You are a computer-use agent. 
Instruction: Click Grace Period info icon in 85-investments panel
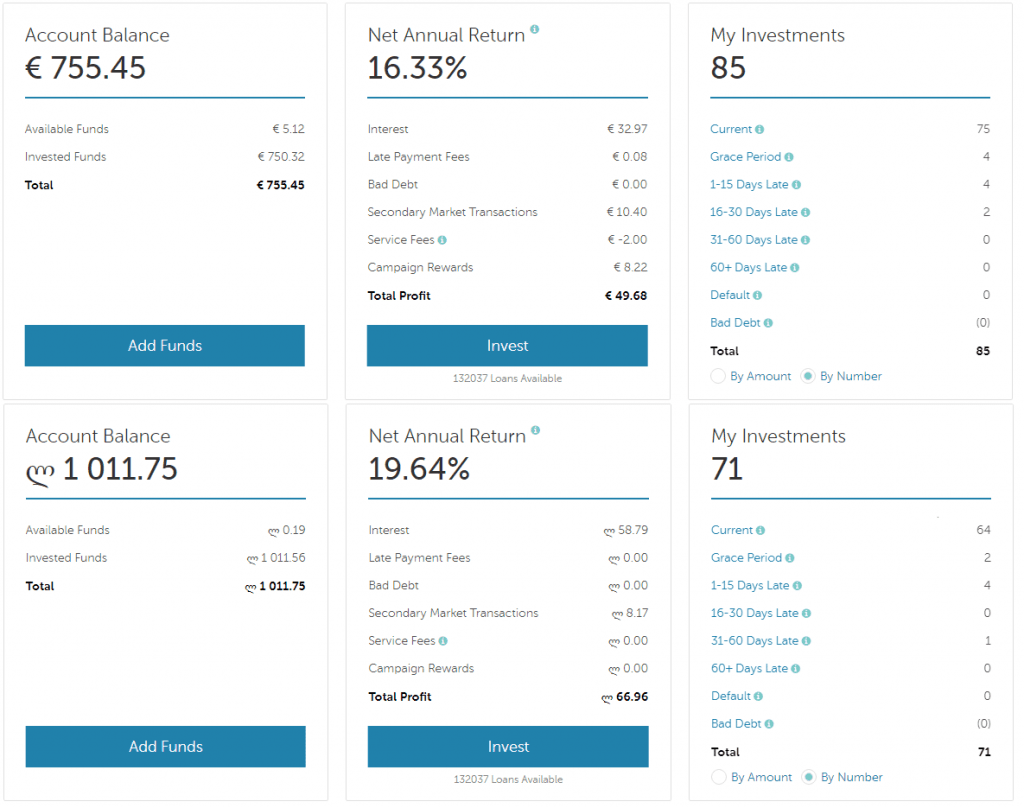pyautogui.click(x=790, y=157)
